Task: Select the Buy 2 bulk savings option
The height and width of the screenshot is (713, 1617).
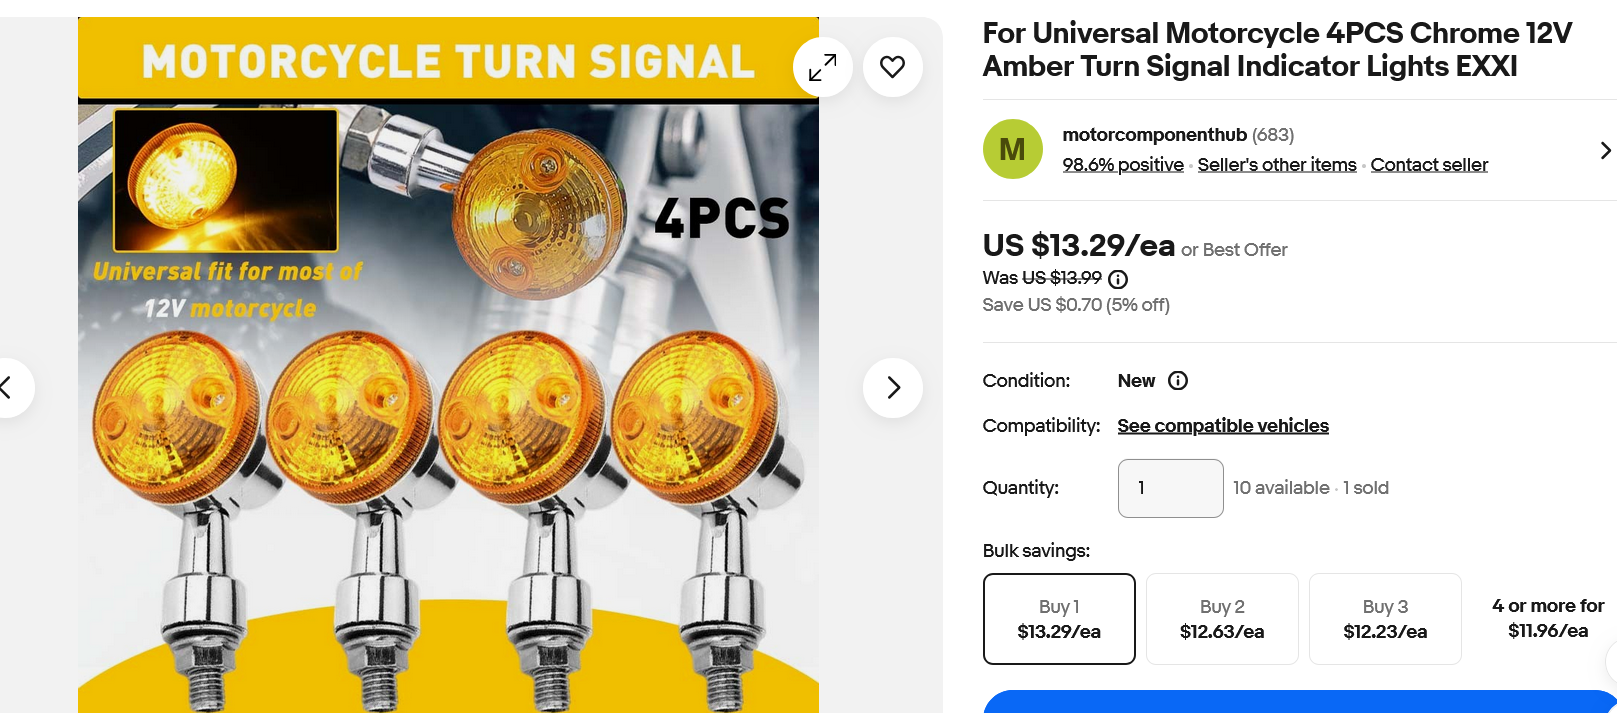Action: point(1222,618)
